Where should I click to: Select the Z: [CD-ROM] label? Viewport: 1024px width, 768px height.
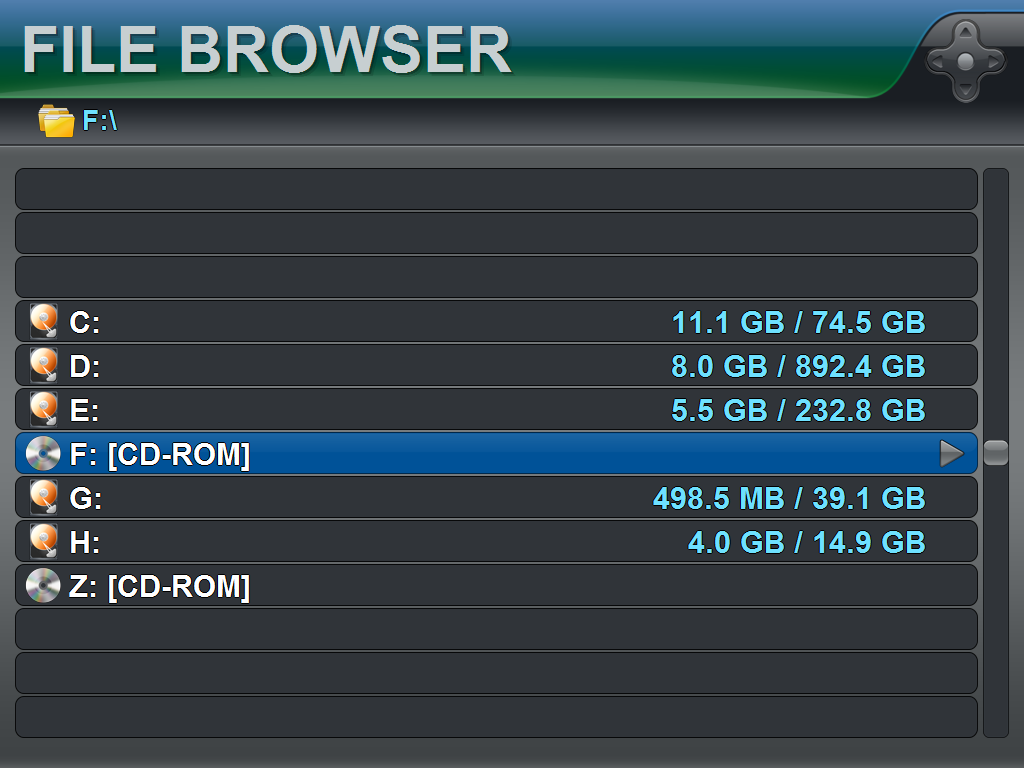tap(159, 587)
